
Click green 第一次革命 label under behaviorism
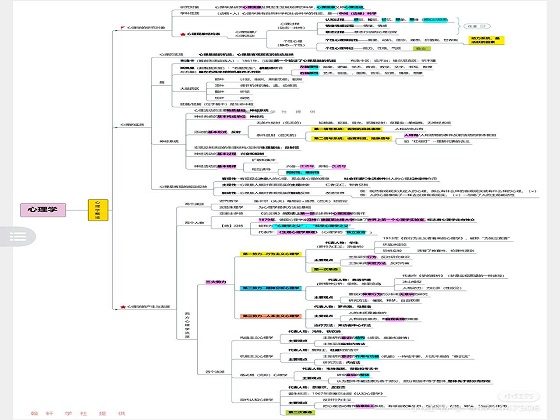tap(326, 270)
